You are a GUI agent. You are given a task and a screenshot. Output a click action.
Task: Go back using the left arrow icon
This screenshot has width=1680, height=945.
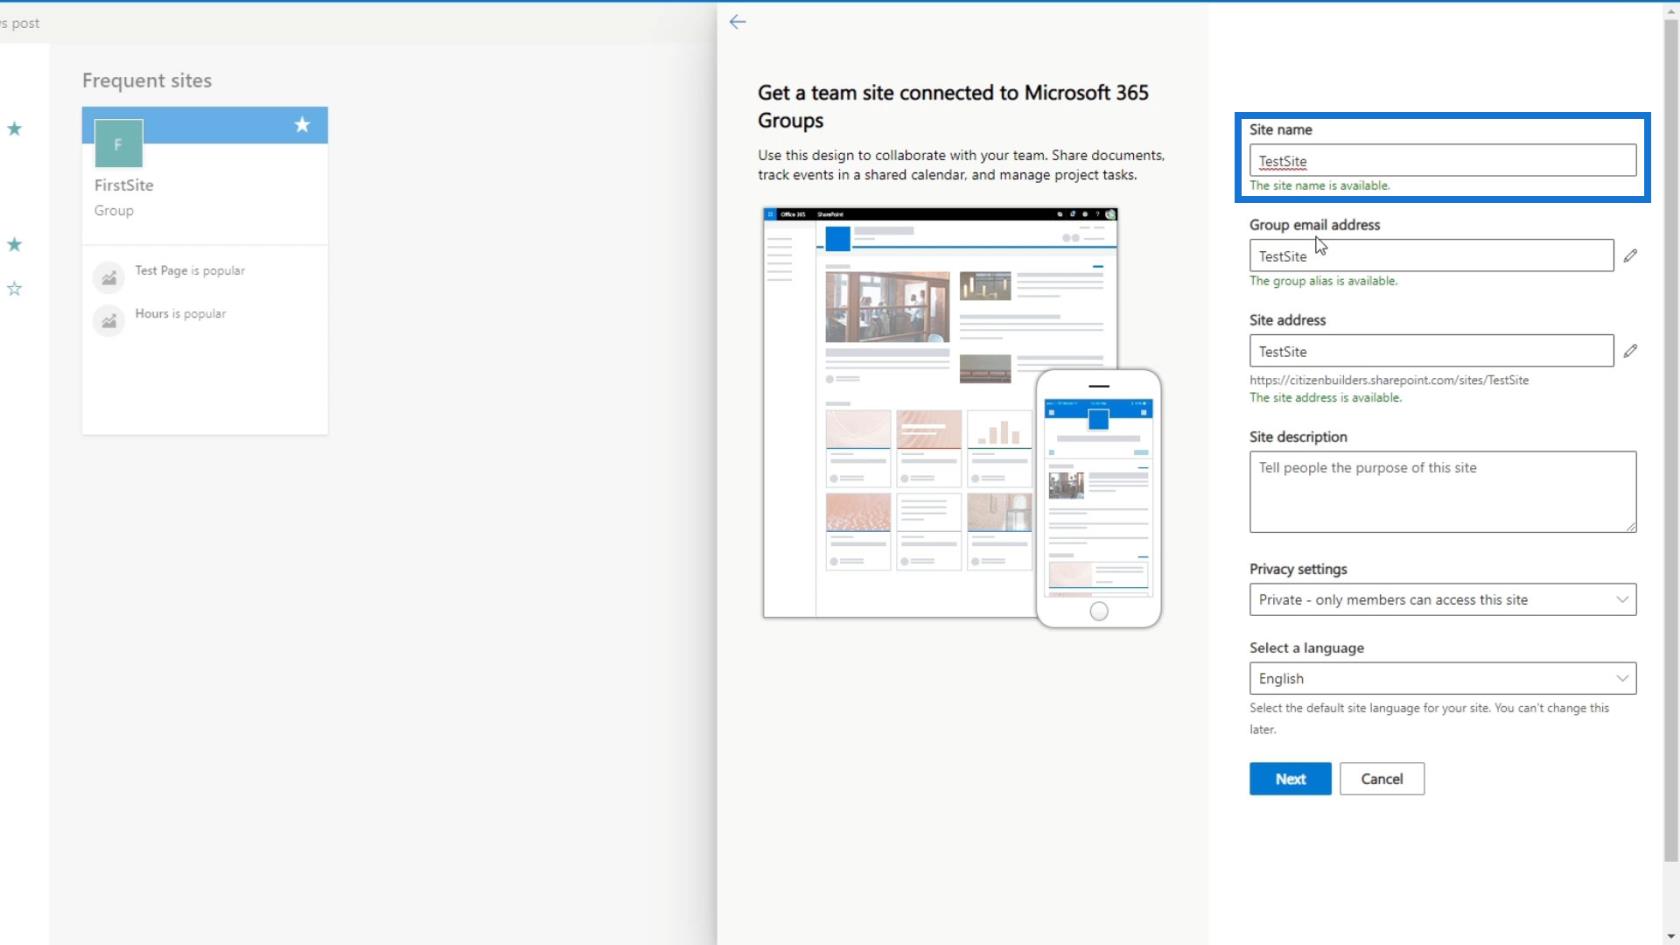tap(737, 22)
